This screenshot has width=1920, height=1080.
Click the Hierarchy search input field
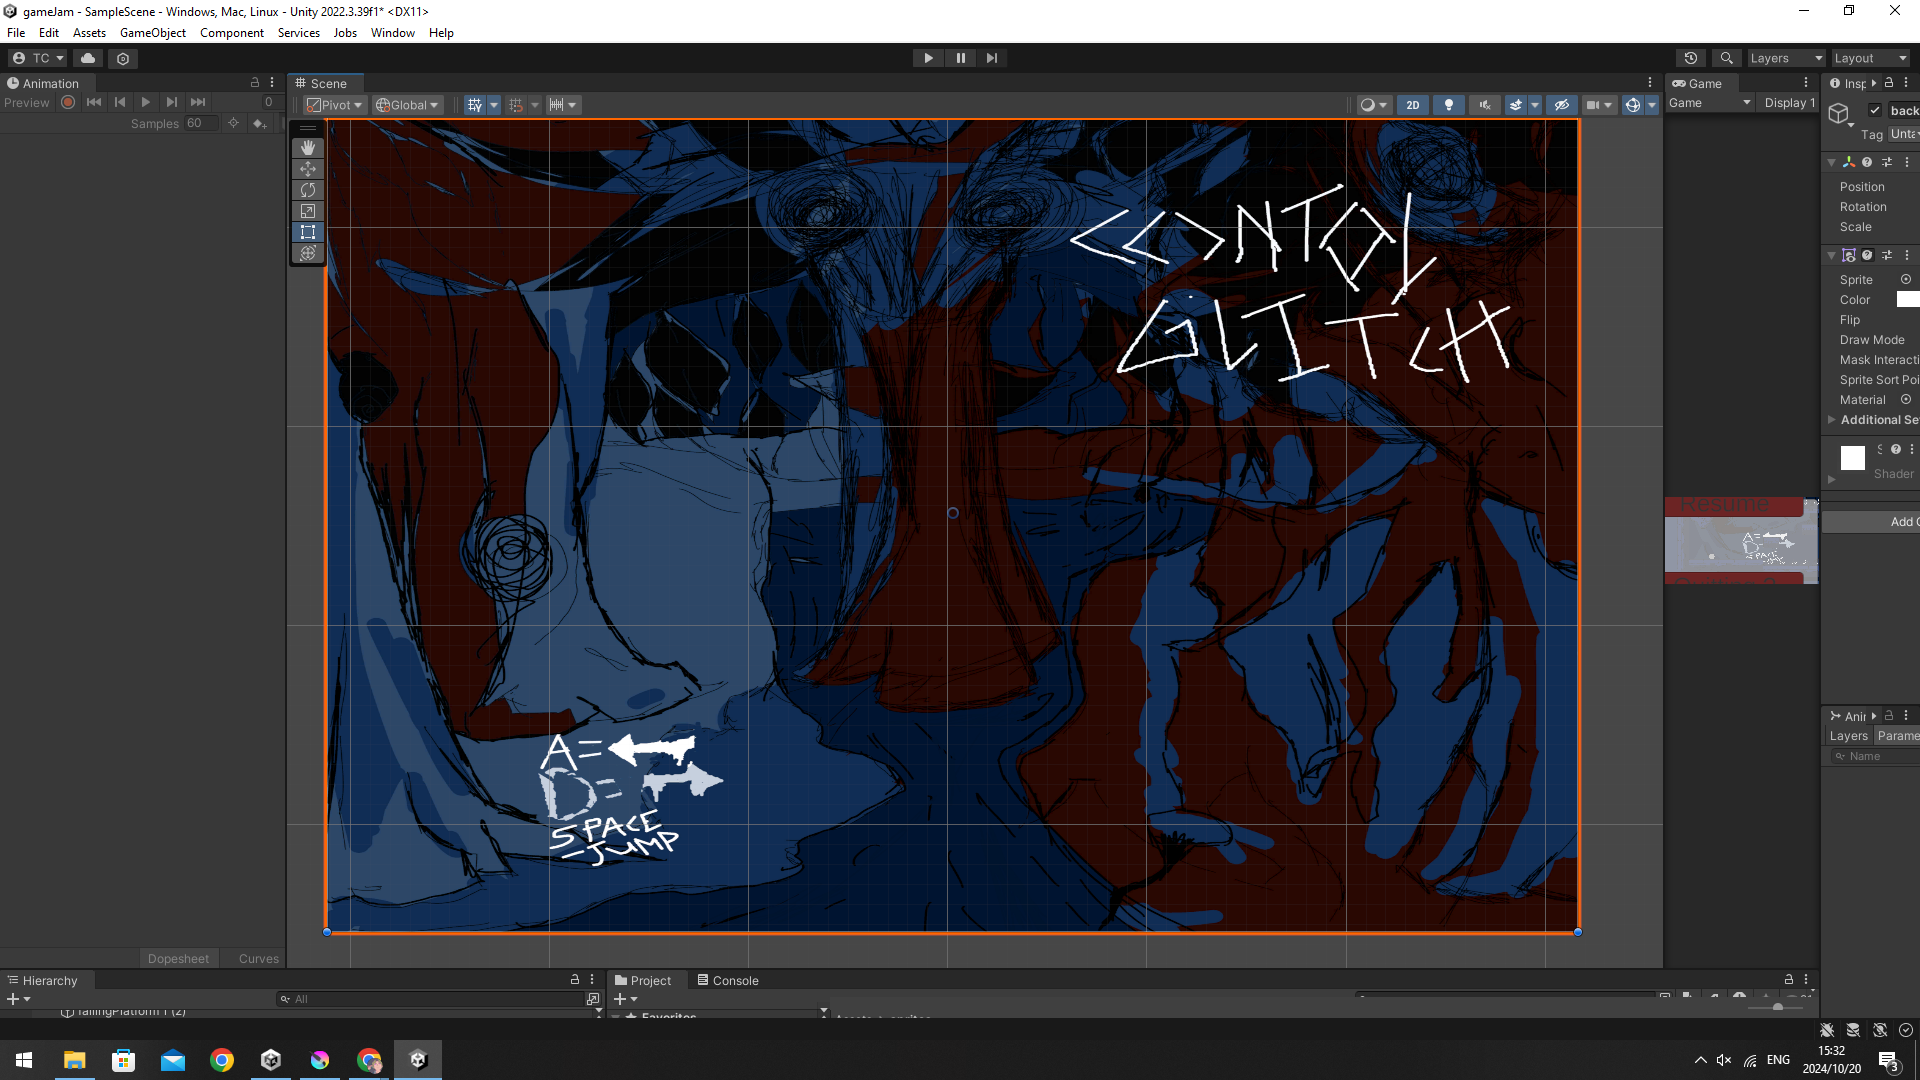[x=430, y=999]
